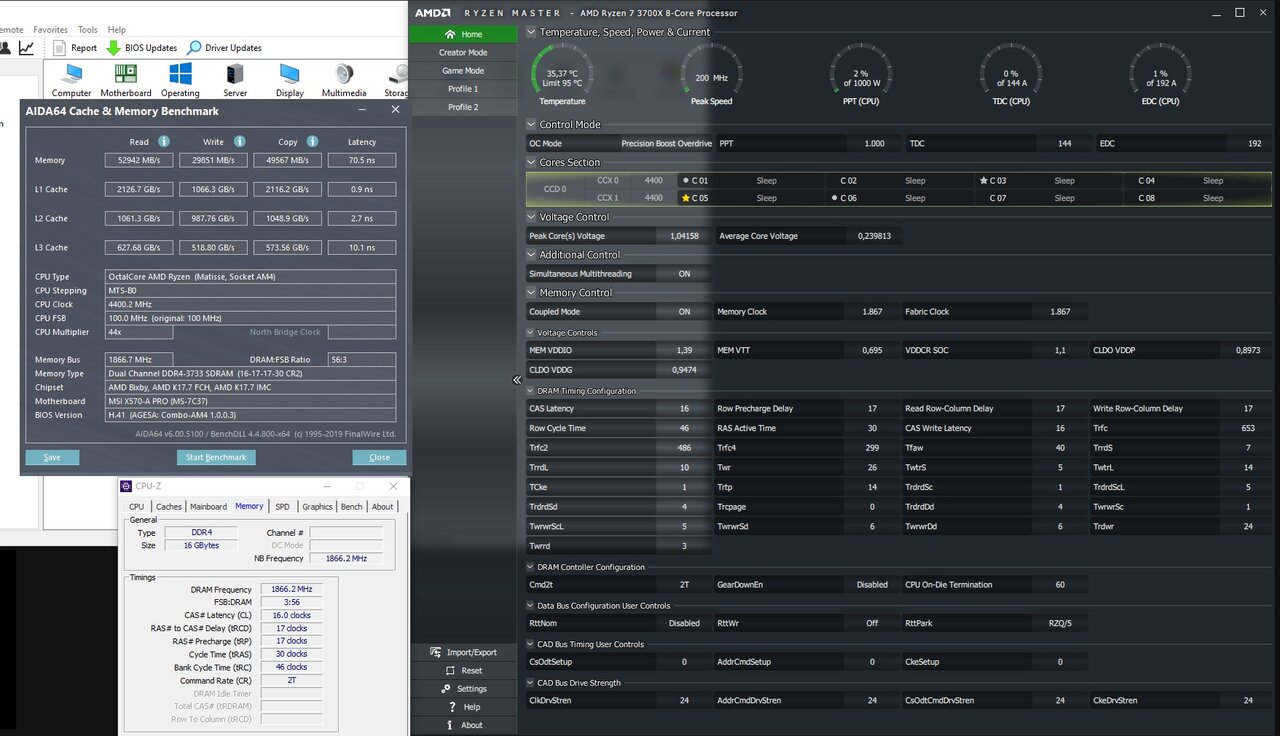This screenshot has width=1280, height=736.
Task: Collapse the DRAM Timing Configuration section
Action: click(531, 391)
